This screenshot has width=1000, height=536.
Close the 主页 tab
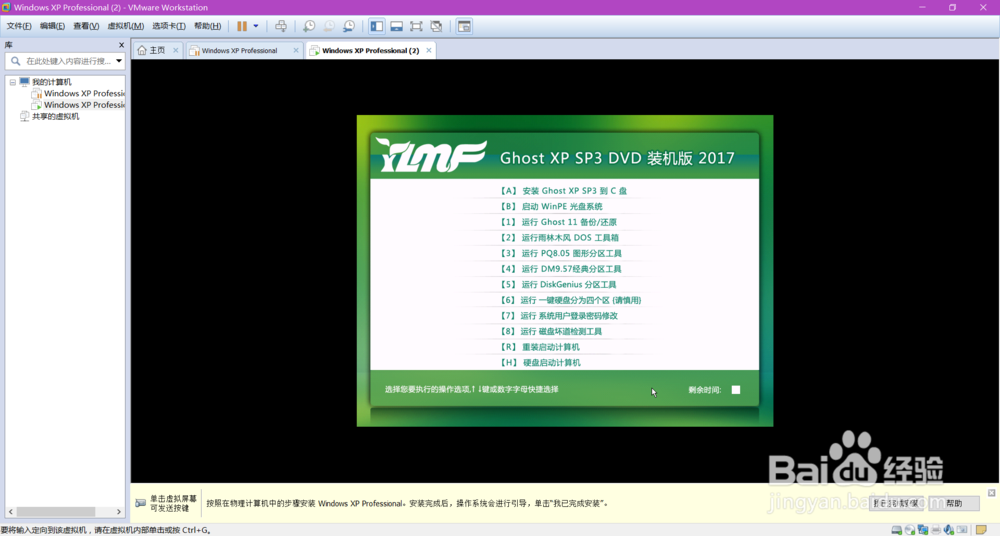176,50
